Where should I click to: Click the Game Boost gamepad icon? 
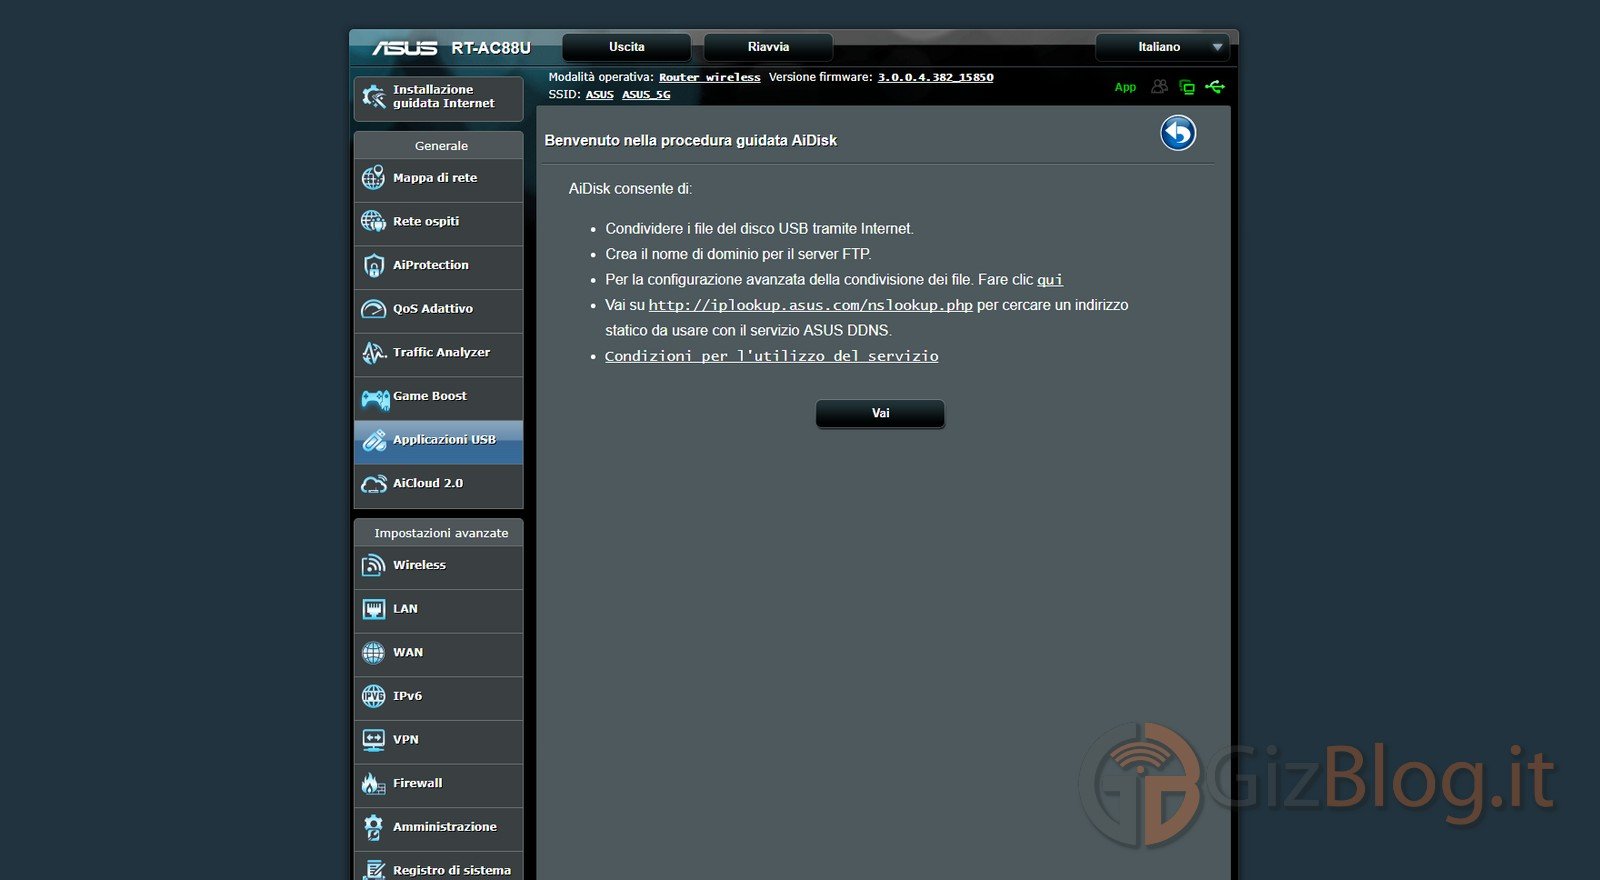tap(375, 400)
